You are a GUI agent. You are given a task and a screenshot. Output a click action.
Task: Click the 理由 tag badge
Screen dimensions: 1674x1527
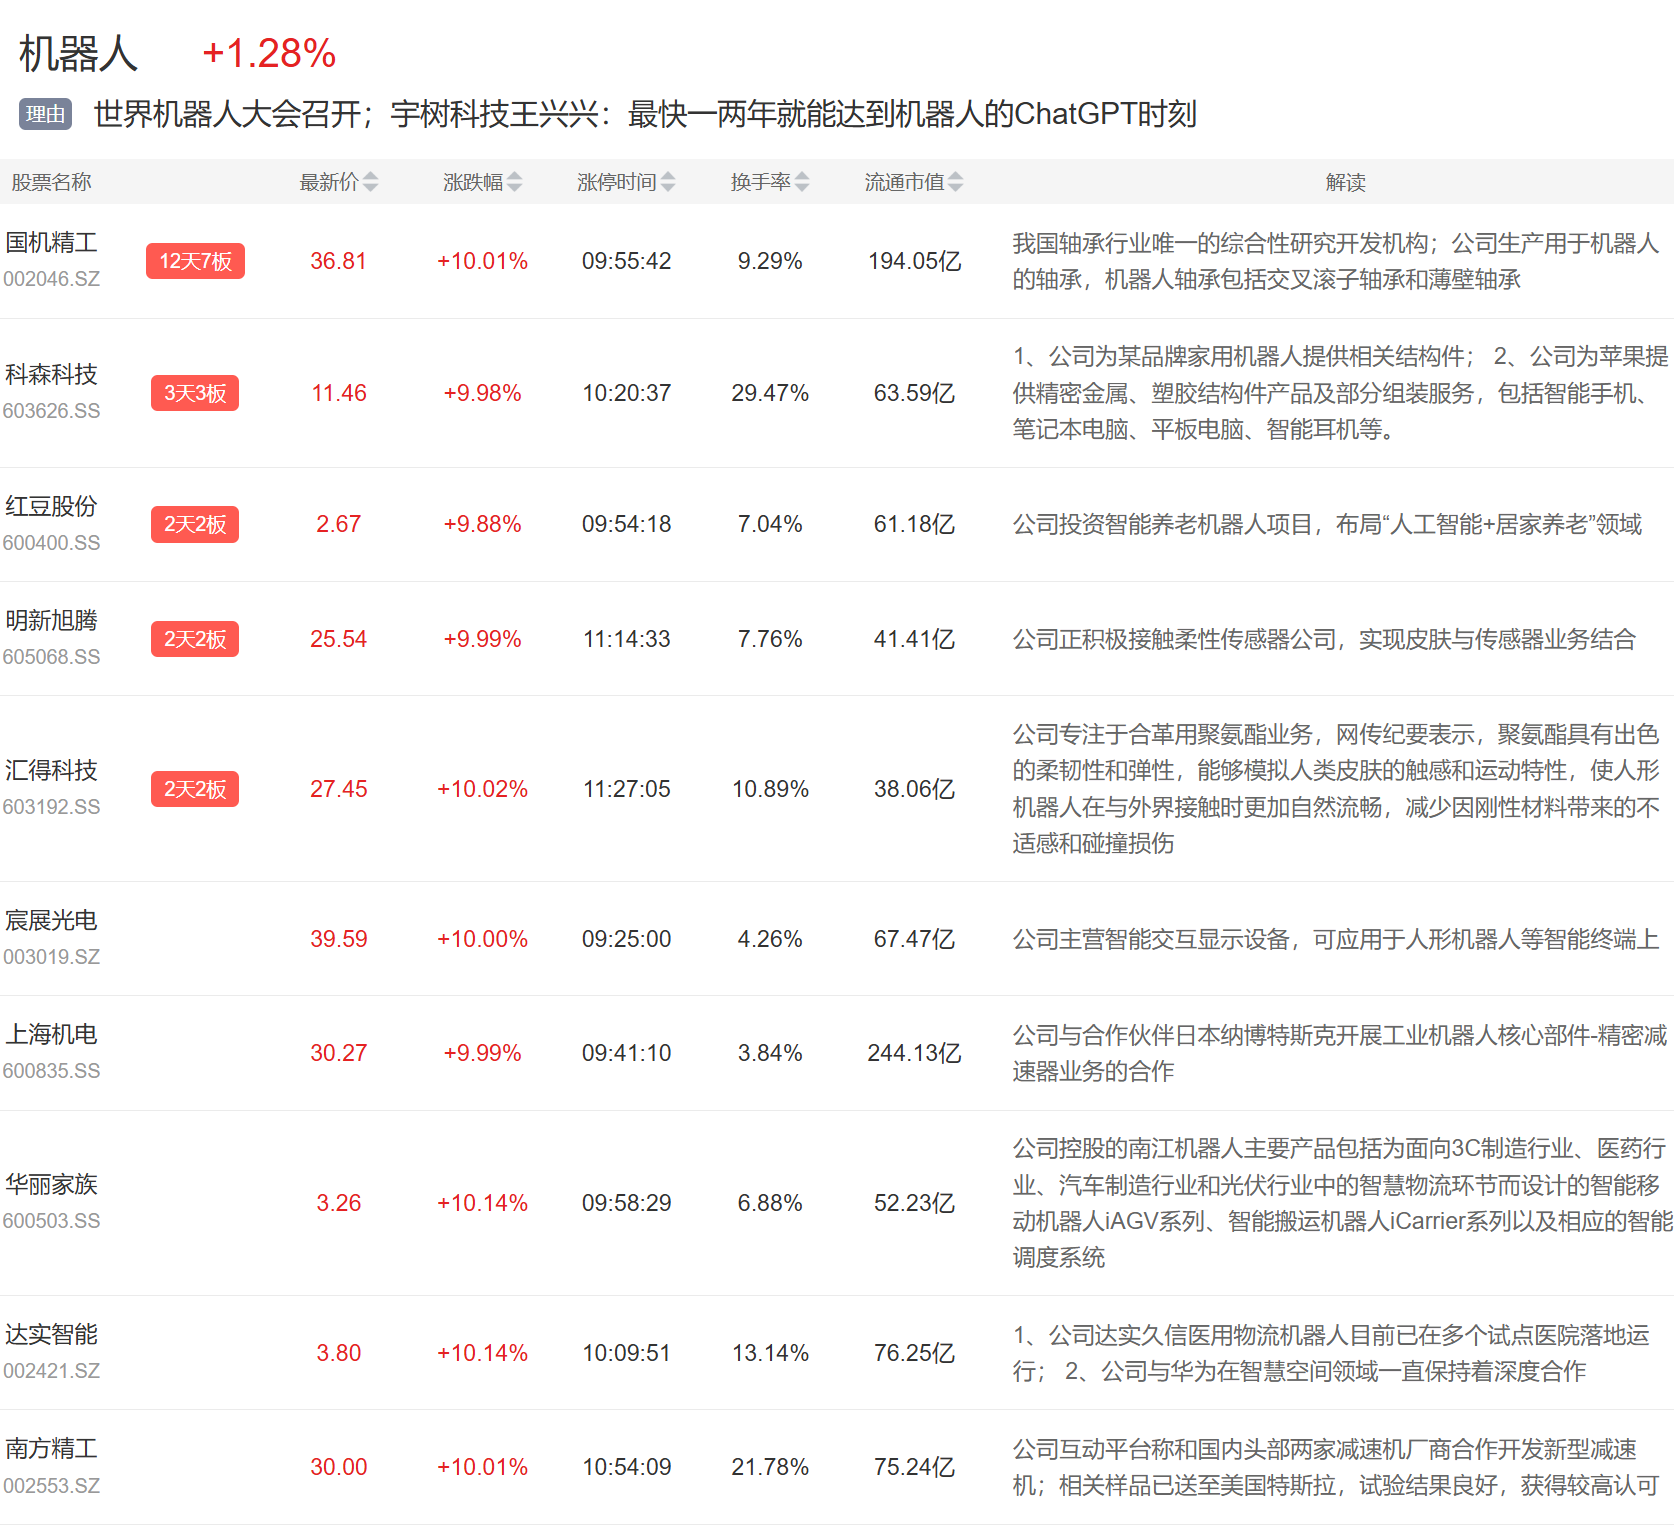pyautogui.click(x=45, y=114)
